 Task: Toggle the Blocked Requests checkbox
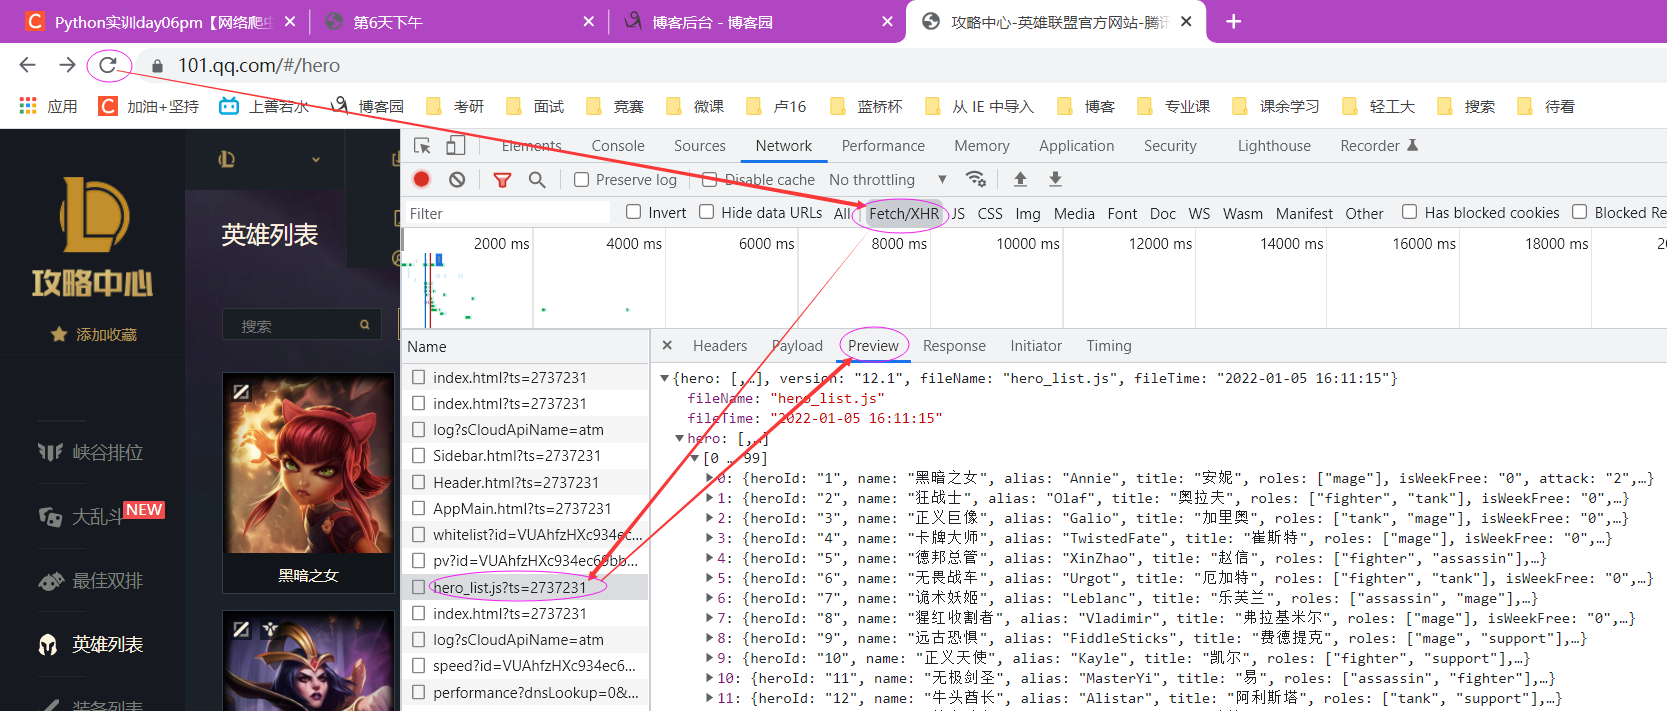(x=1579, y=212)
